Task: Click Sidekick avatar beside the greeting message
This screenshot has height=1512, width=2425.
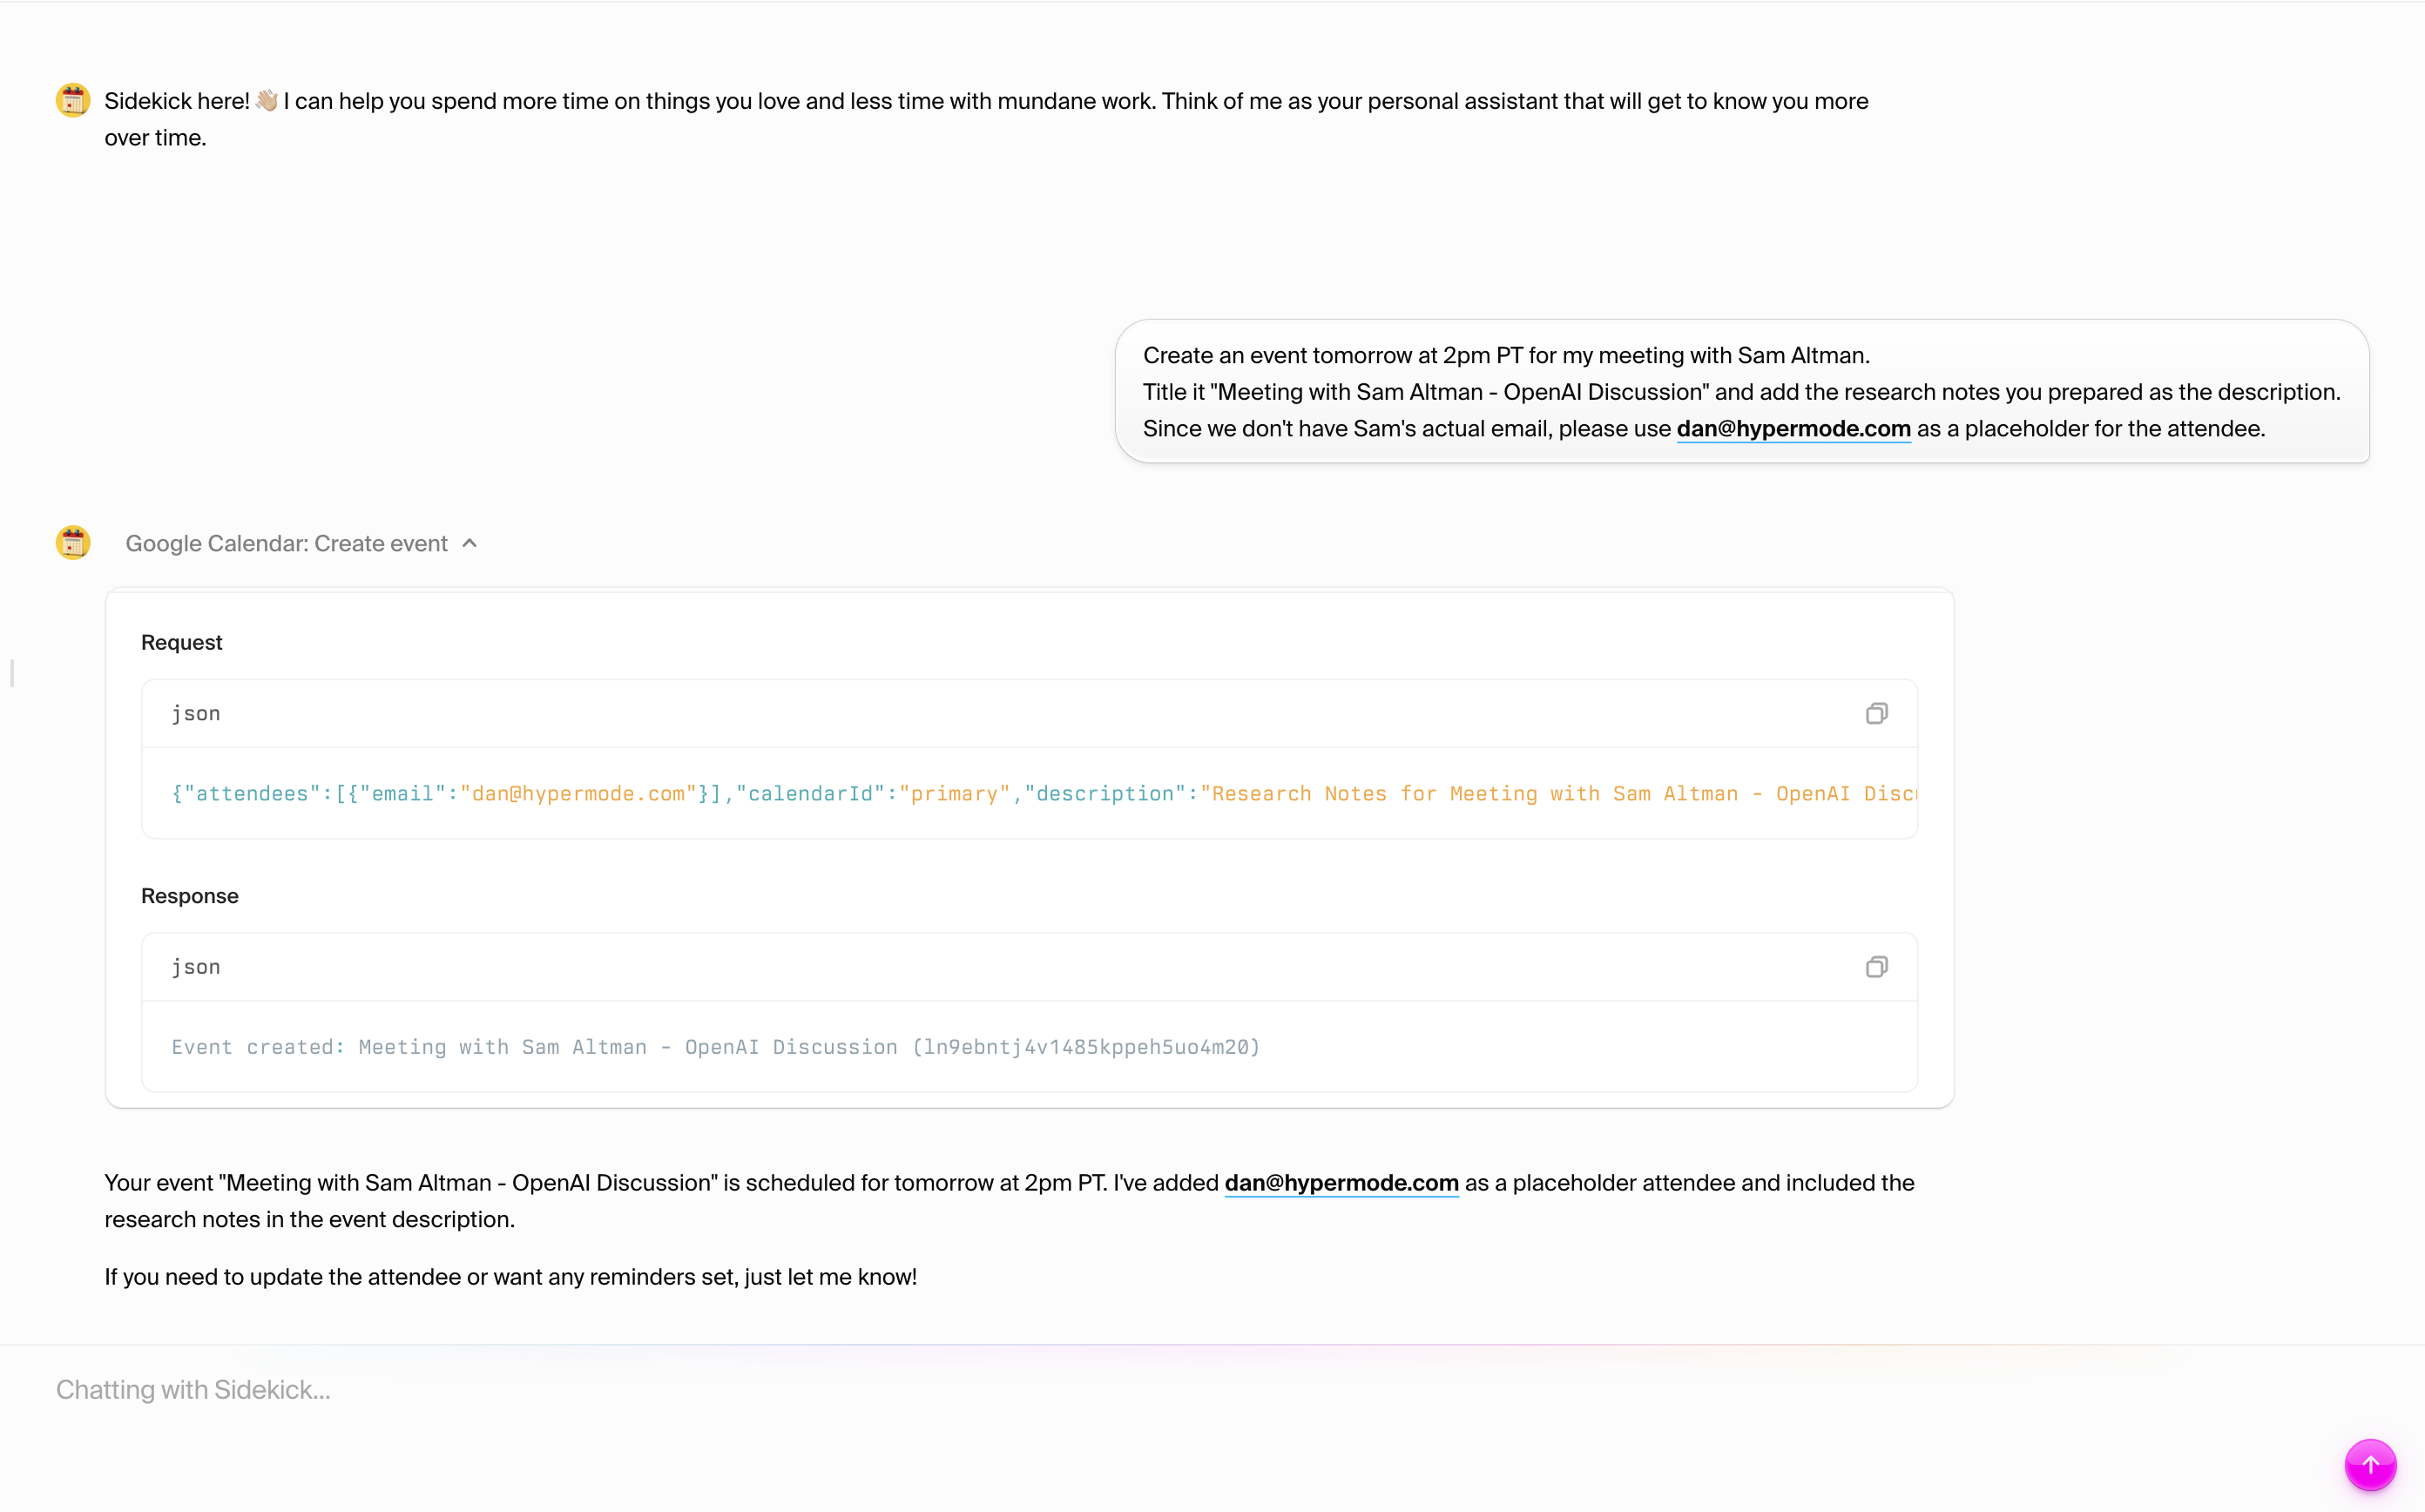Action: pyautogui.click(x=73, y=100)
